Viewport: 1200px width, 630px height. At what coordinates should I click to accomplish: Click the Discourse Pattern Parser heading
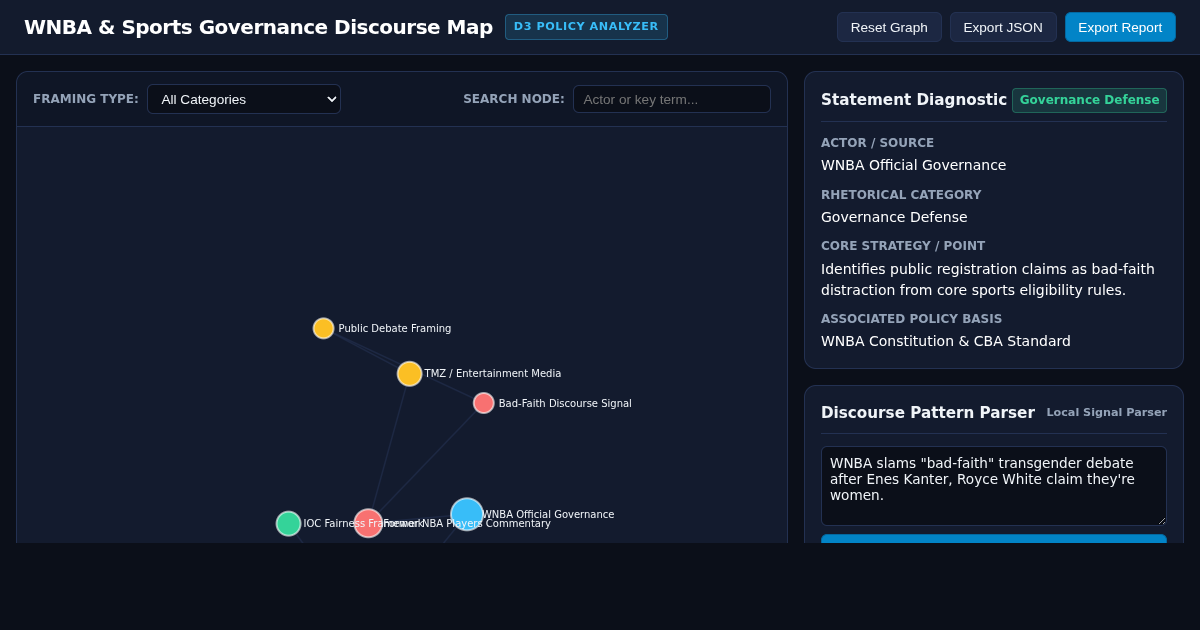coord(928,412)
